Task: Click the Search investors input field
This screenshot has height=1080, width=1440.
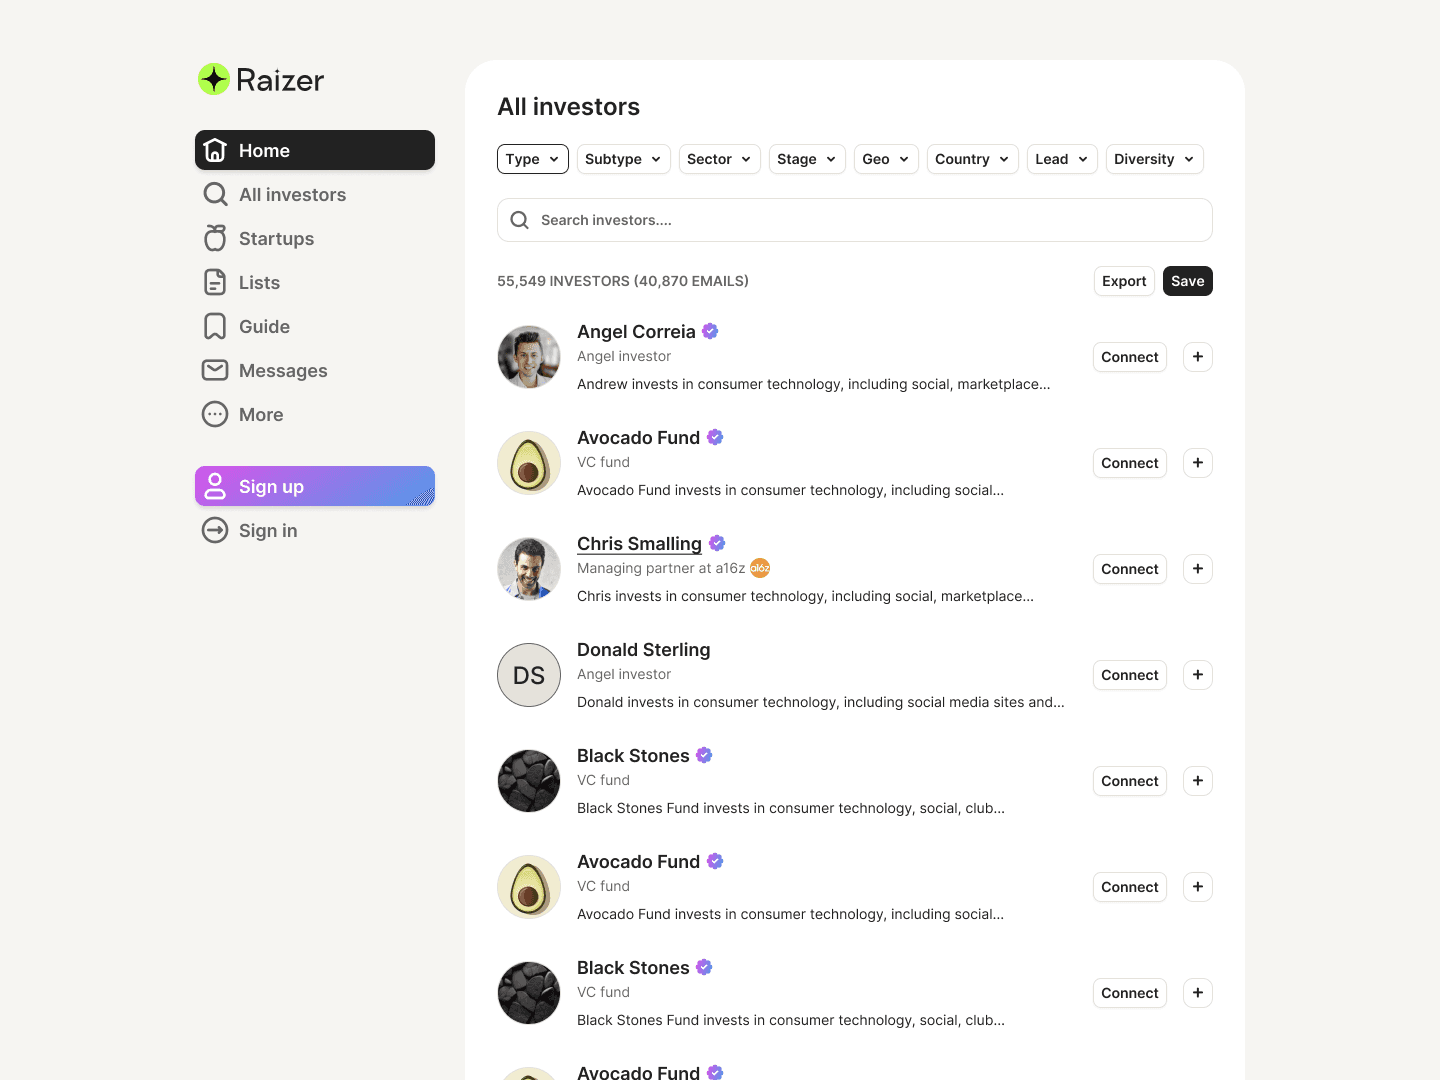Action: click(x=855, y=220)
